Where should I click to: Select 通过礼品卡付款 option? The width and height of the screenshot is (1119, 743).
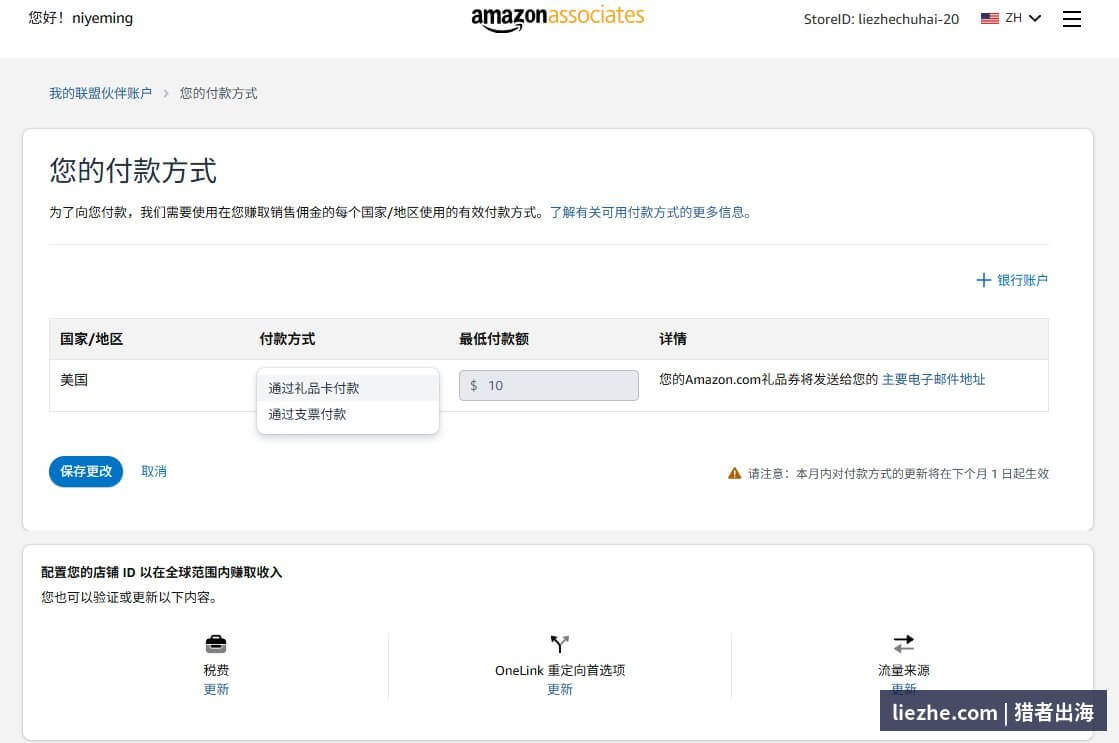(x=348, y=388)
